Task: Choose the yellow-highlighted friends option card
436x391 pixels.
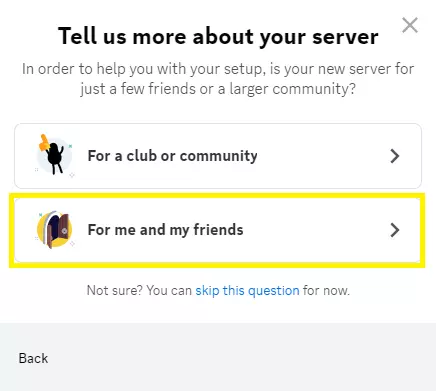Action: coord(217,230)
